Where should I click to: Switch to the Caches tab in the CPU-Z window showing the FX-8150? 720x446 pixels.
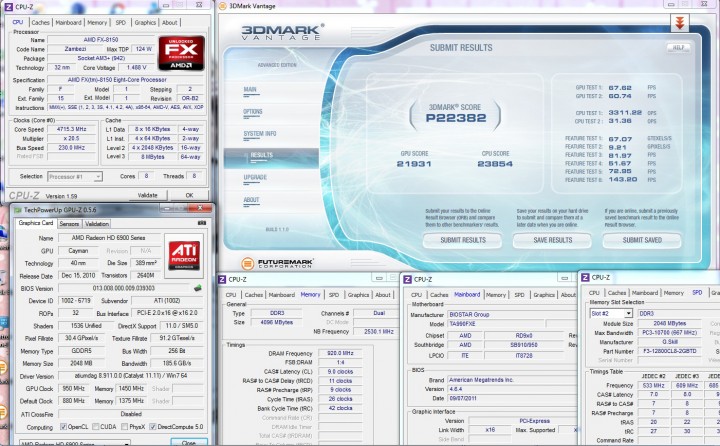point(40,23)
